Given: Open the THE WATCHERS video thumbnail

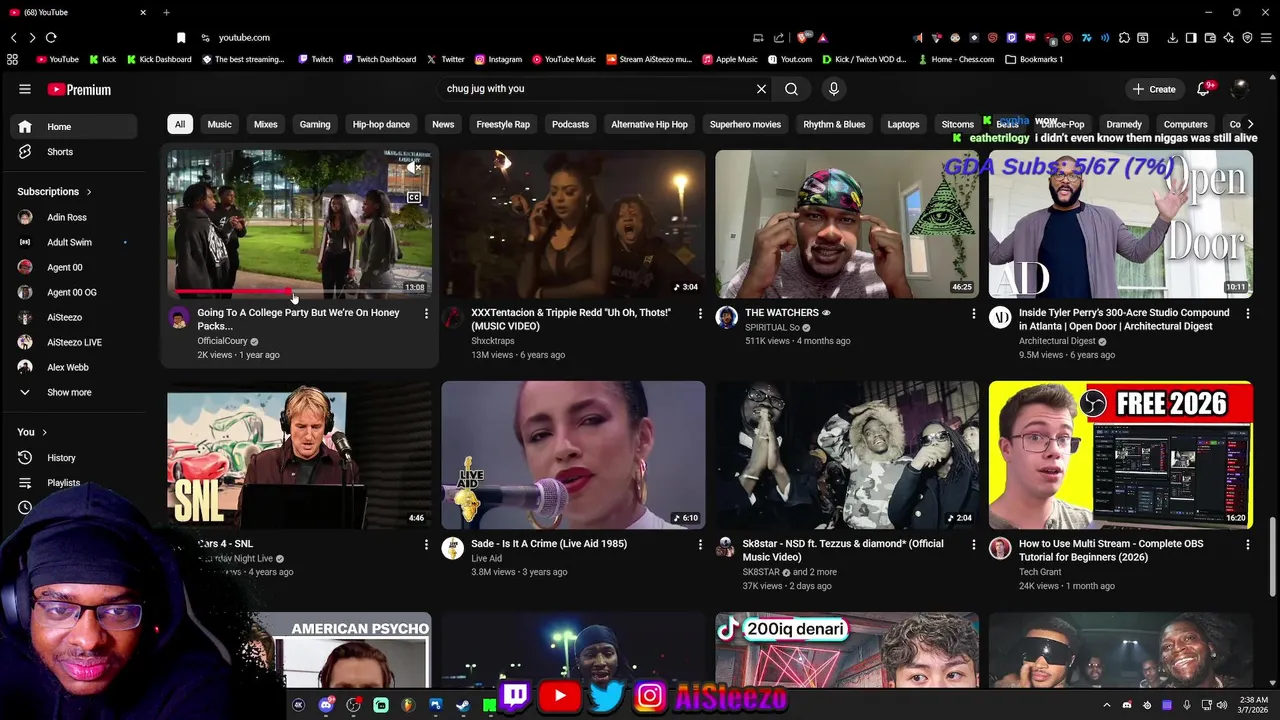Looking at the screenshot, I should (847, 224).
